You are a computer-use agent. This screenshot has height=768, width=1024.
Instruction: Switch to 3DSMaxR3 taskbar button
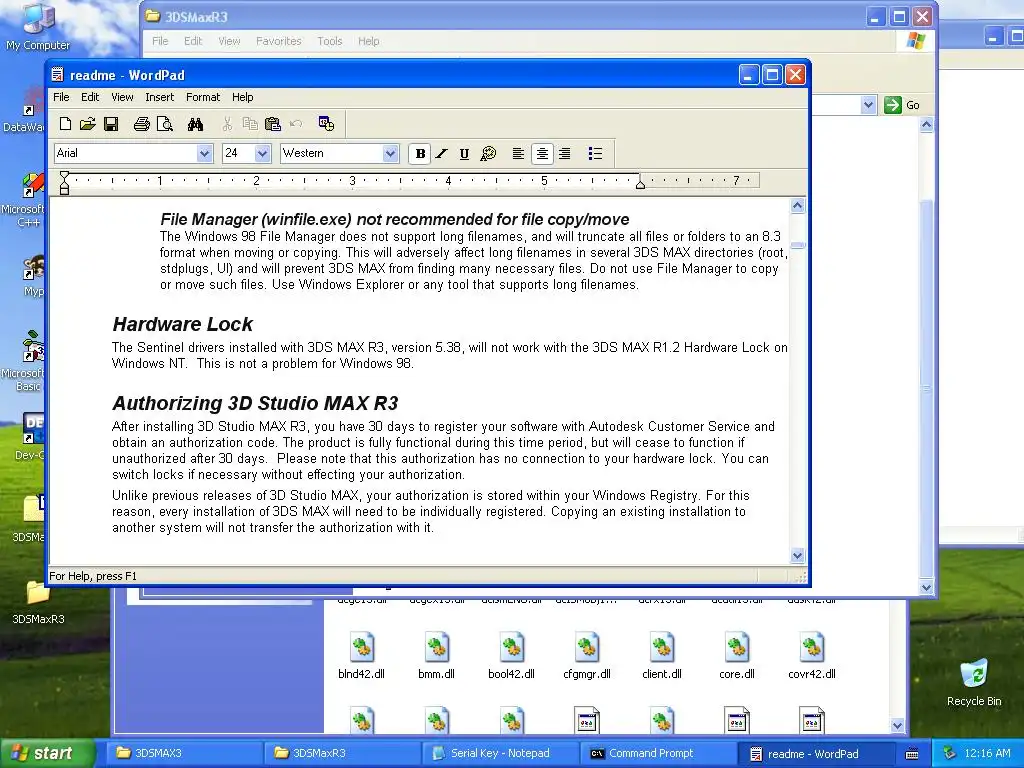343,753
